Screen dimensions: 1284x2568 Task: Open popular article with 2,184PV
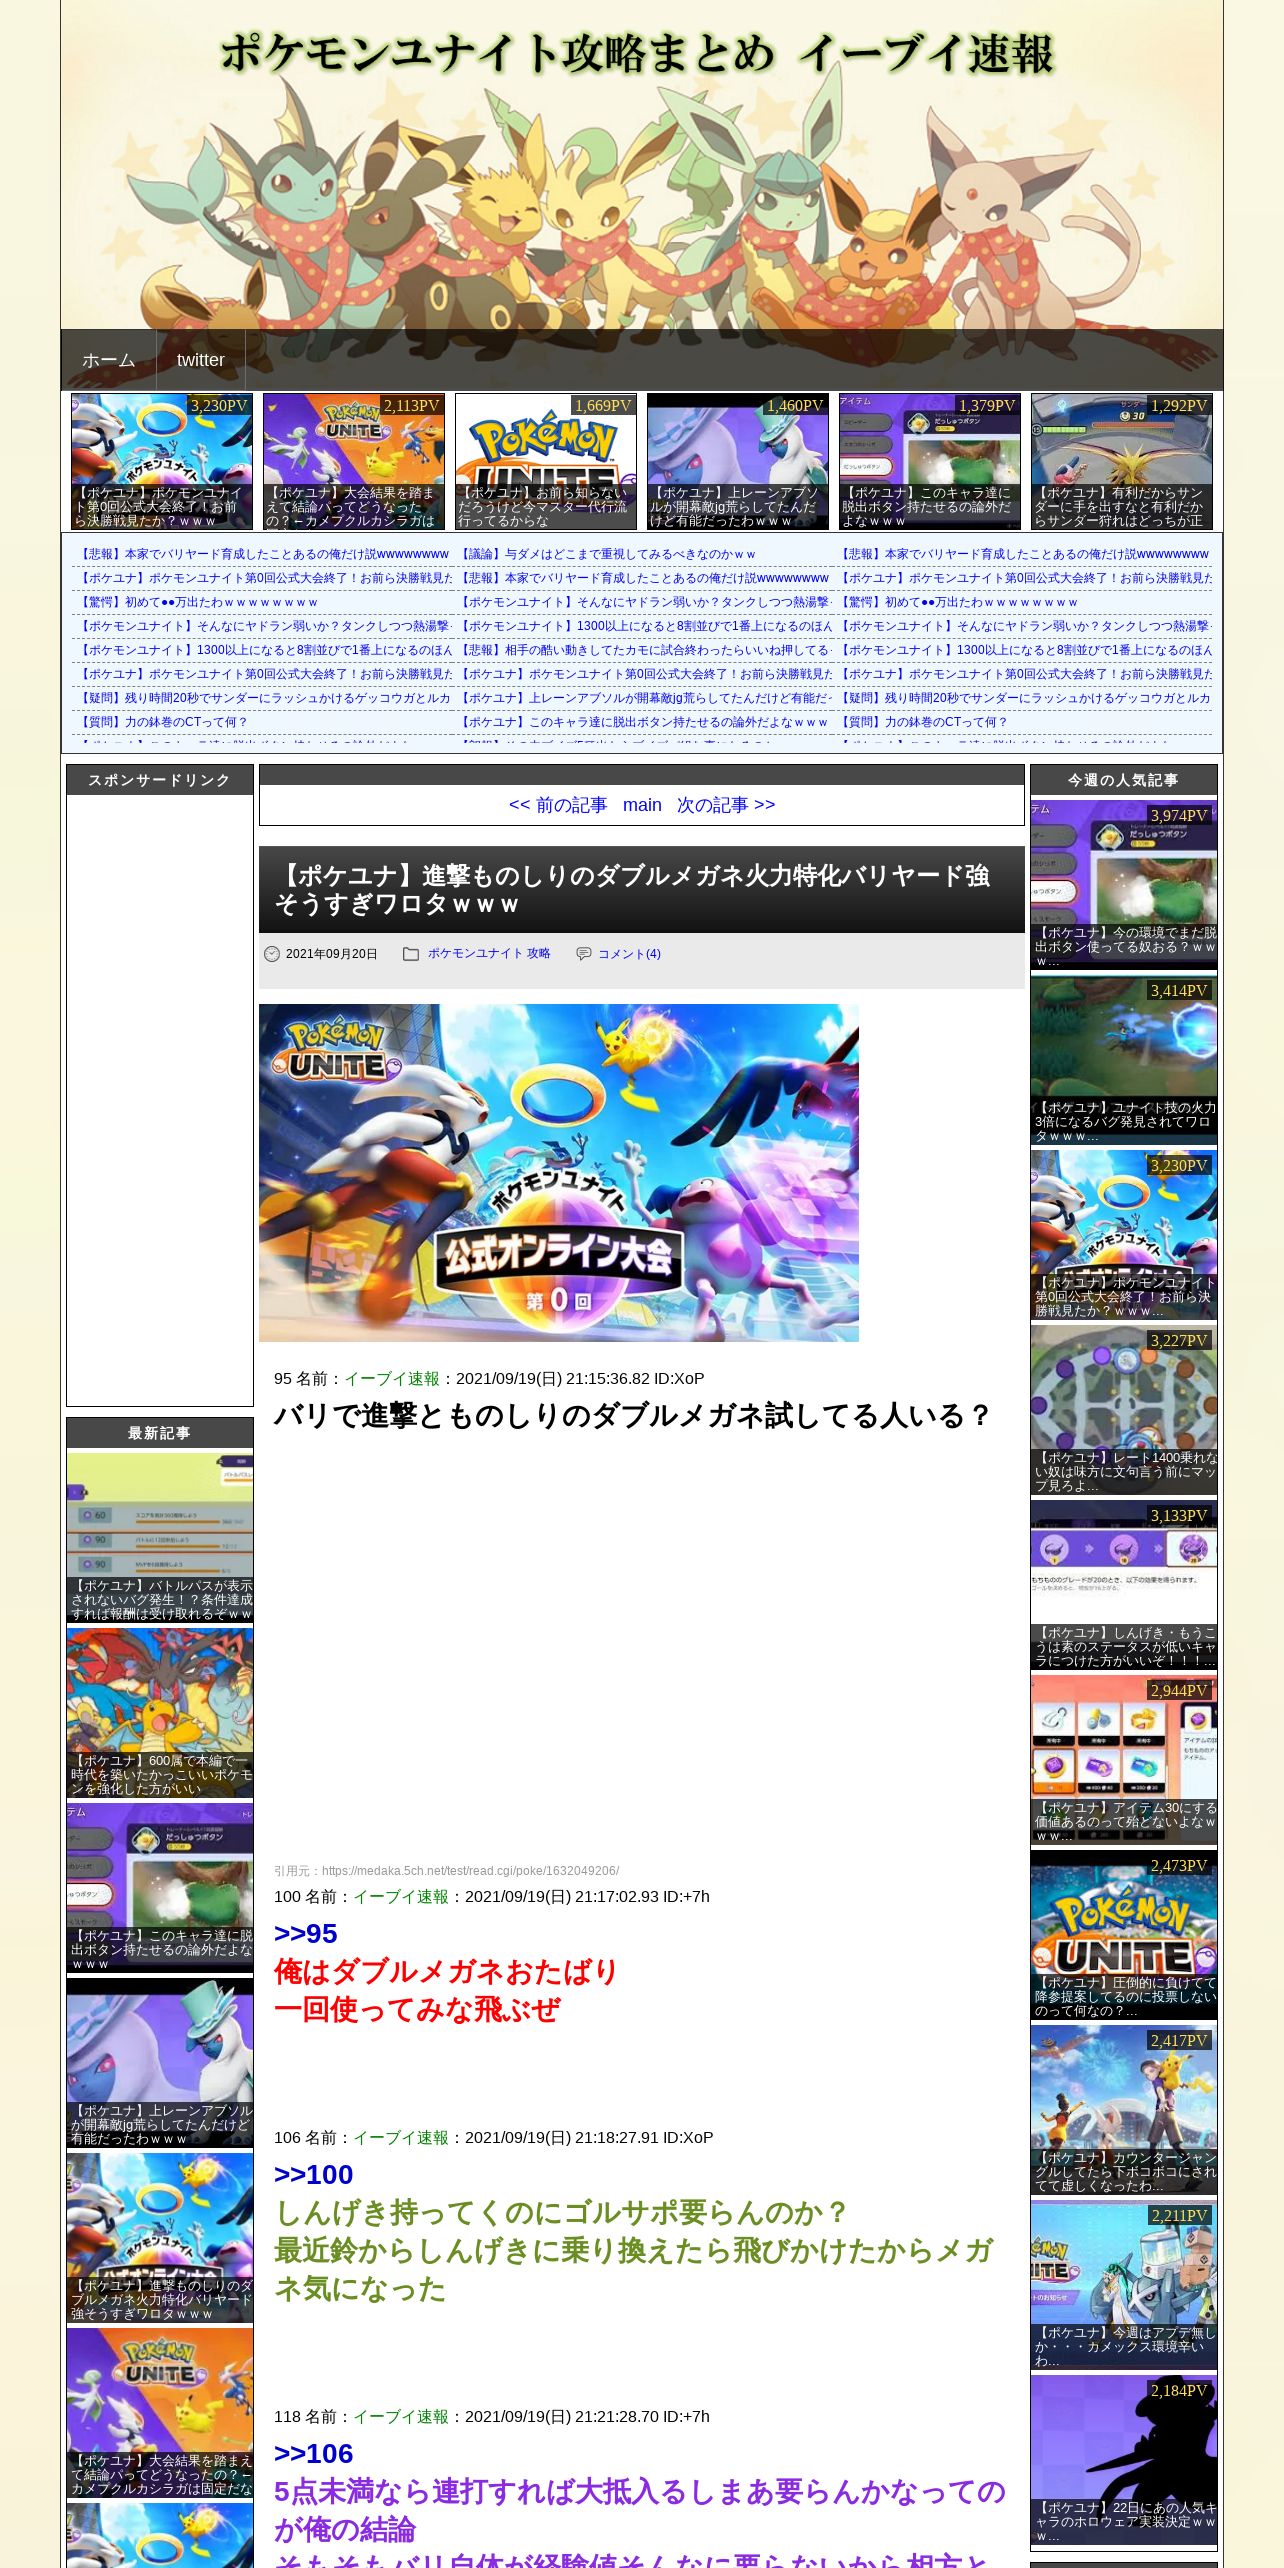click(1124, 2460)
